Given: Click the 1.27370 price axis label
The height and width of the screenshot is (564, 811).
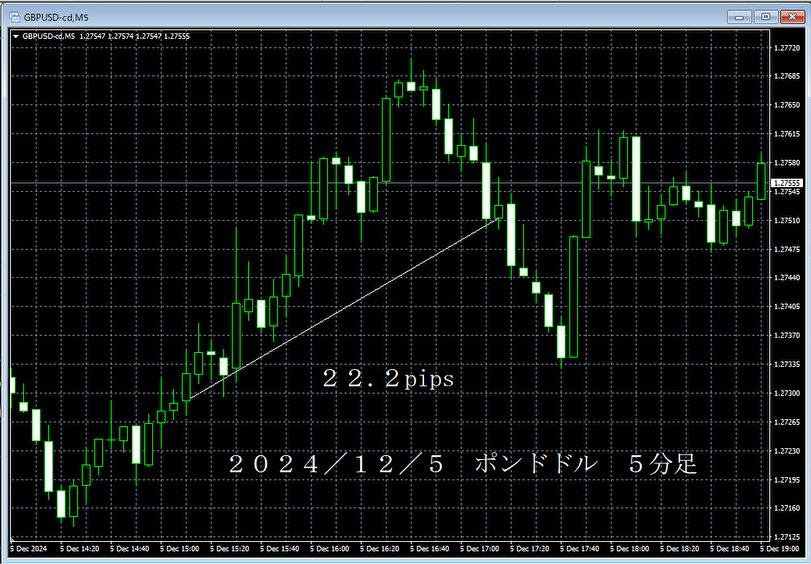Looking at the screenshot, I should point(786,336).
